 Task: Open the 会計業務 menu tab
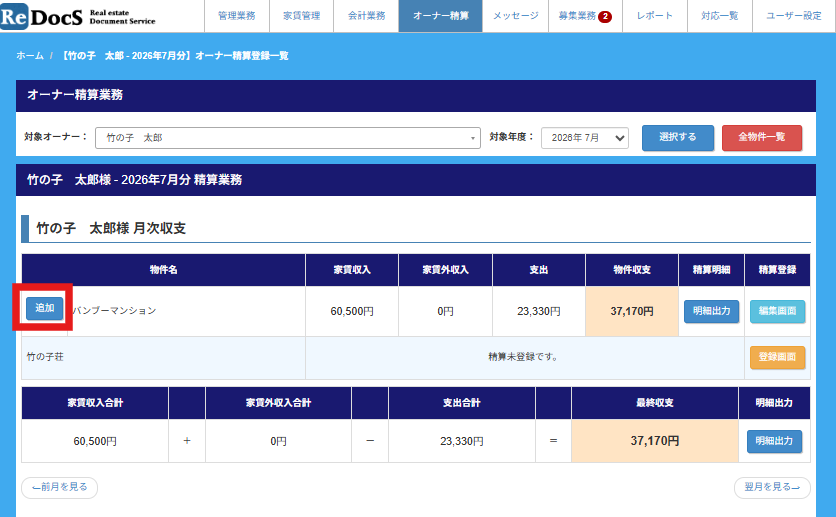pos(366,16)
